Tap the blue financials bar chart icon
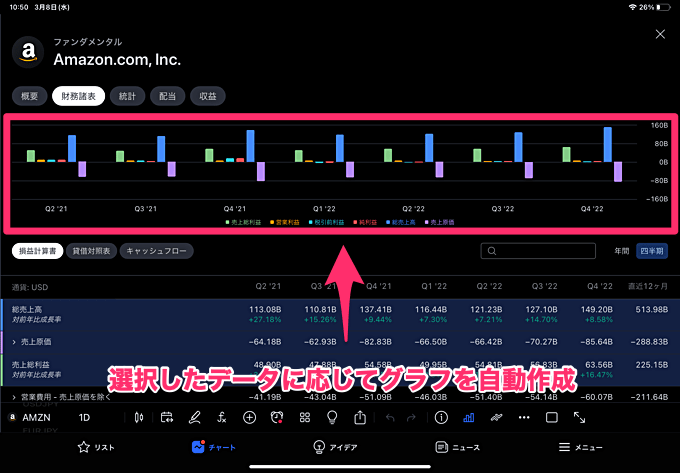The image size is (680, 473). [x=468, y=418]
